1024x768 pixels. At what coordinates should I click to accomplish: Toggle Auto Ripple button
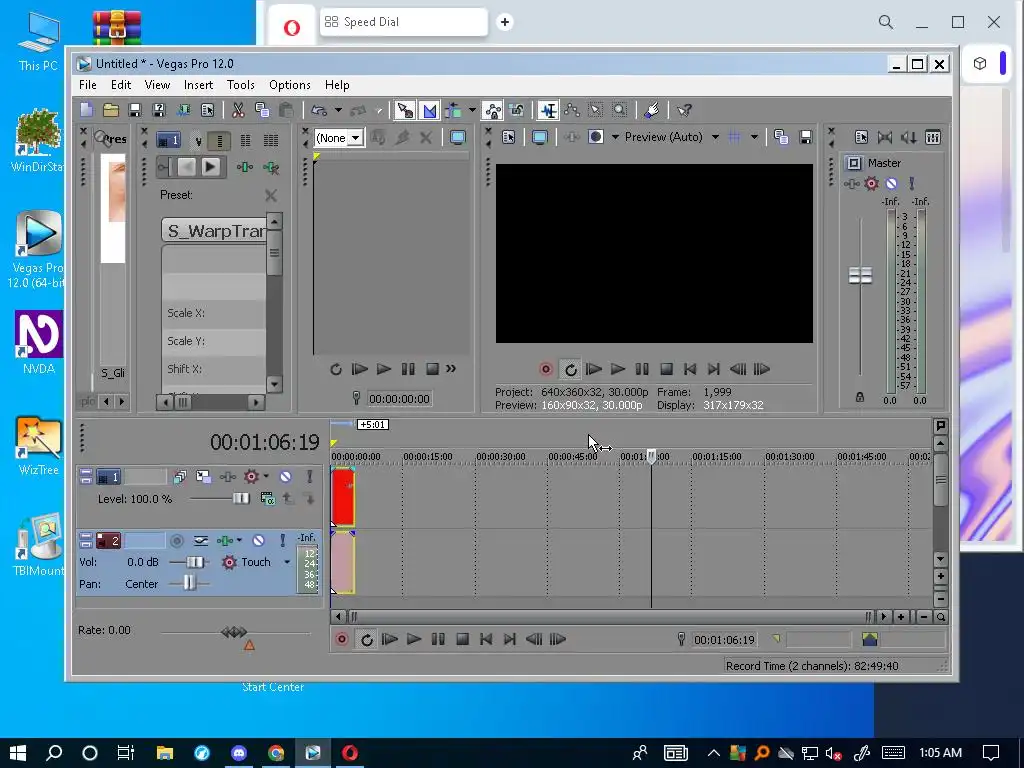(x=453, y=110)
